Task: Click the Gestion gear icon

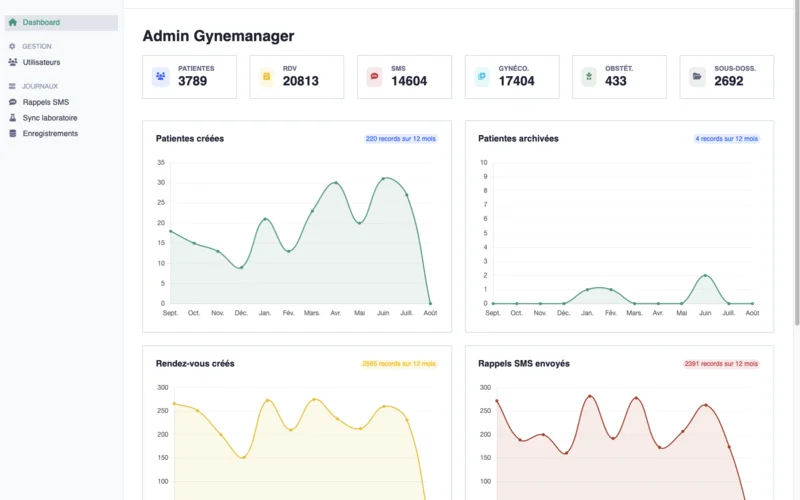Action: (x=12, y=46)
